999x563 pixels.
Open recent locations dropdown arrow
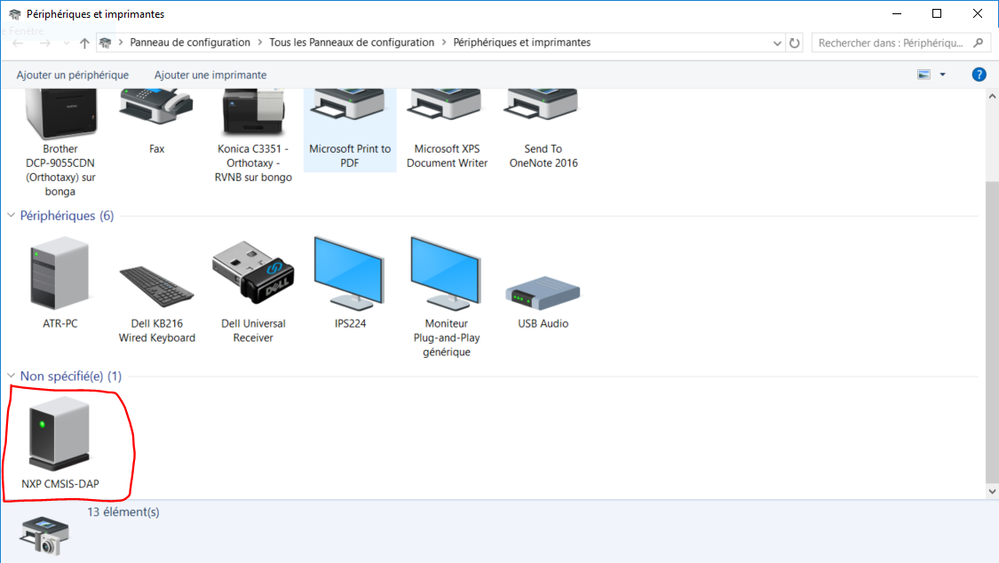click(x=67, y=43)
